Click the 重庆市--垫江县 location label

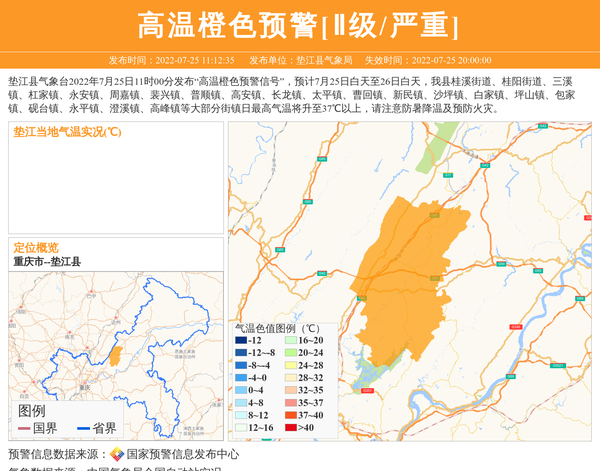click(47, 262)
